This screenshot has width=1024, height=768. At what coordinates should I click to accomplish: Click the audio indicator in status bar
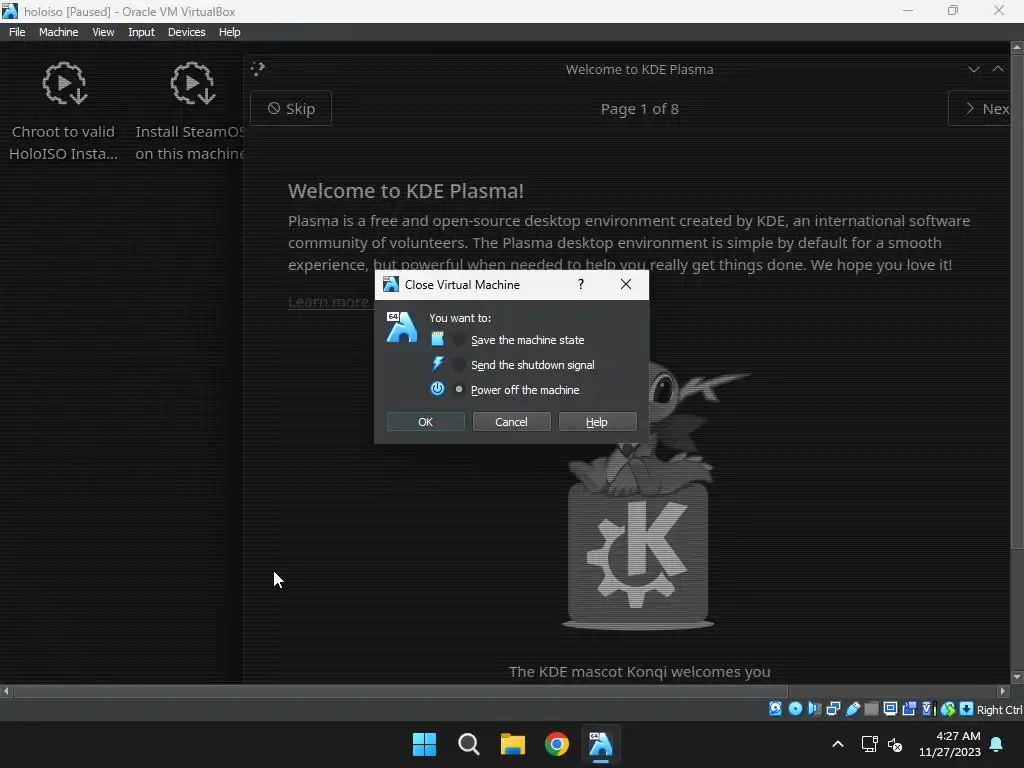tap(814, 709)
